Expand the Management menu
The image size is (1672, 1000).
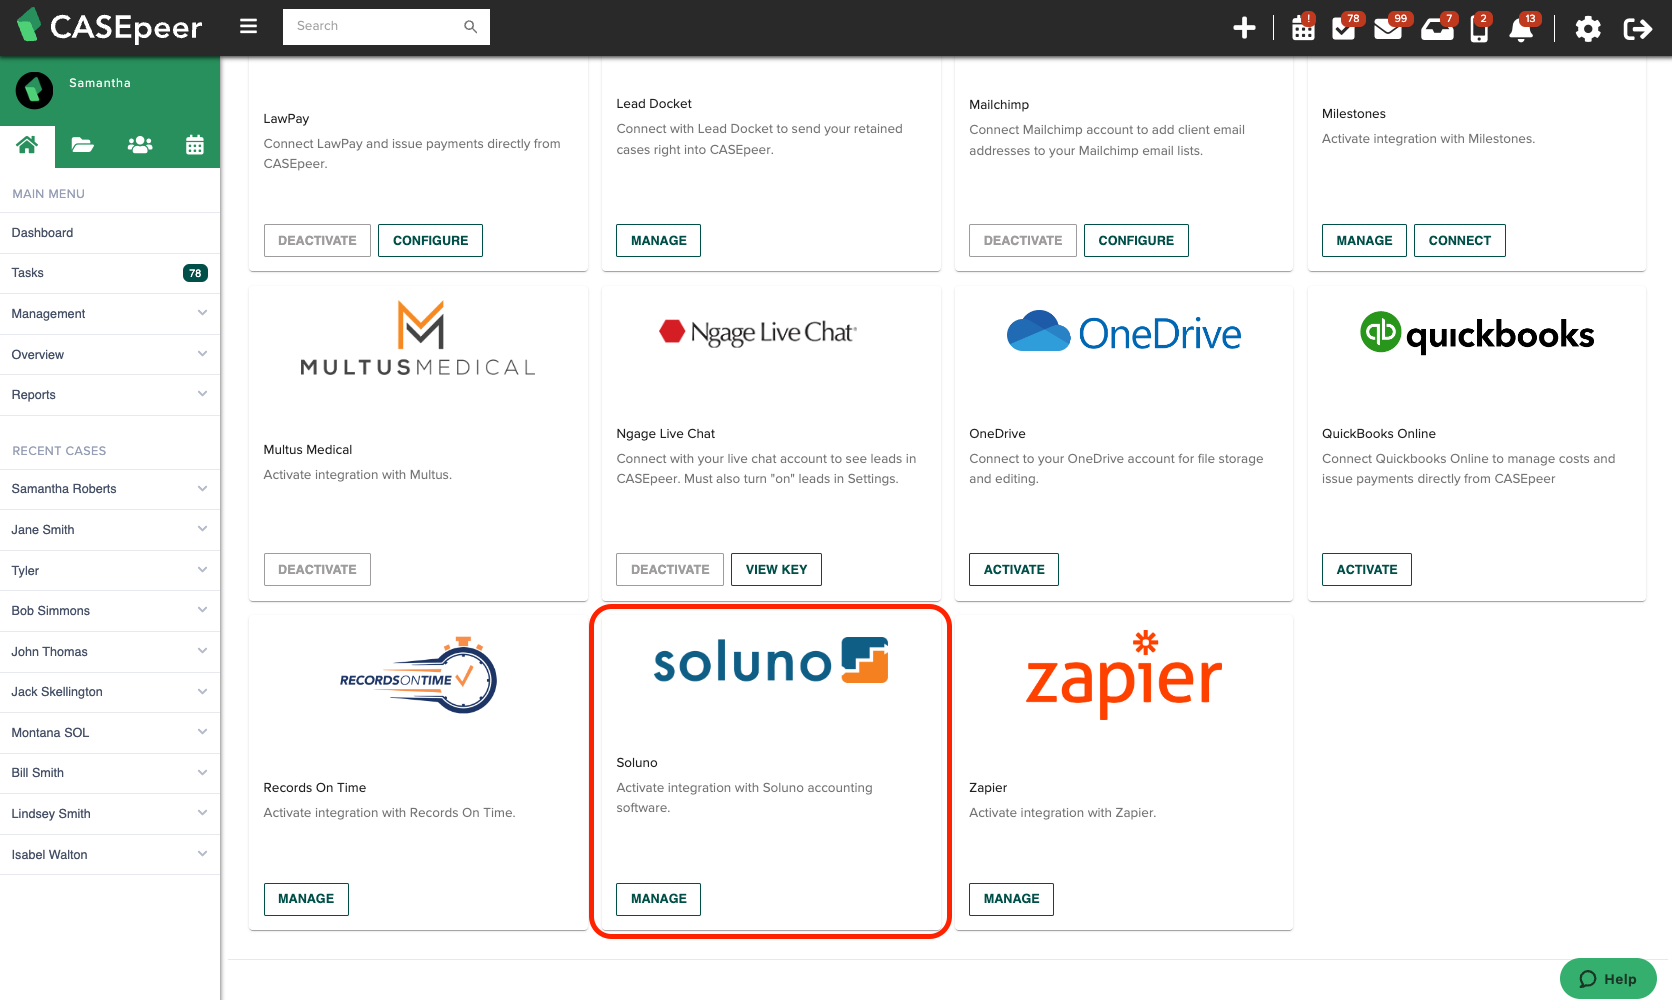tap(110, 314)
